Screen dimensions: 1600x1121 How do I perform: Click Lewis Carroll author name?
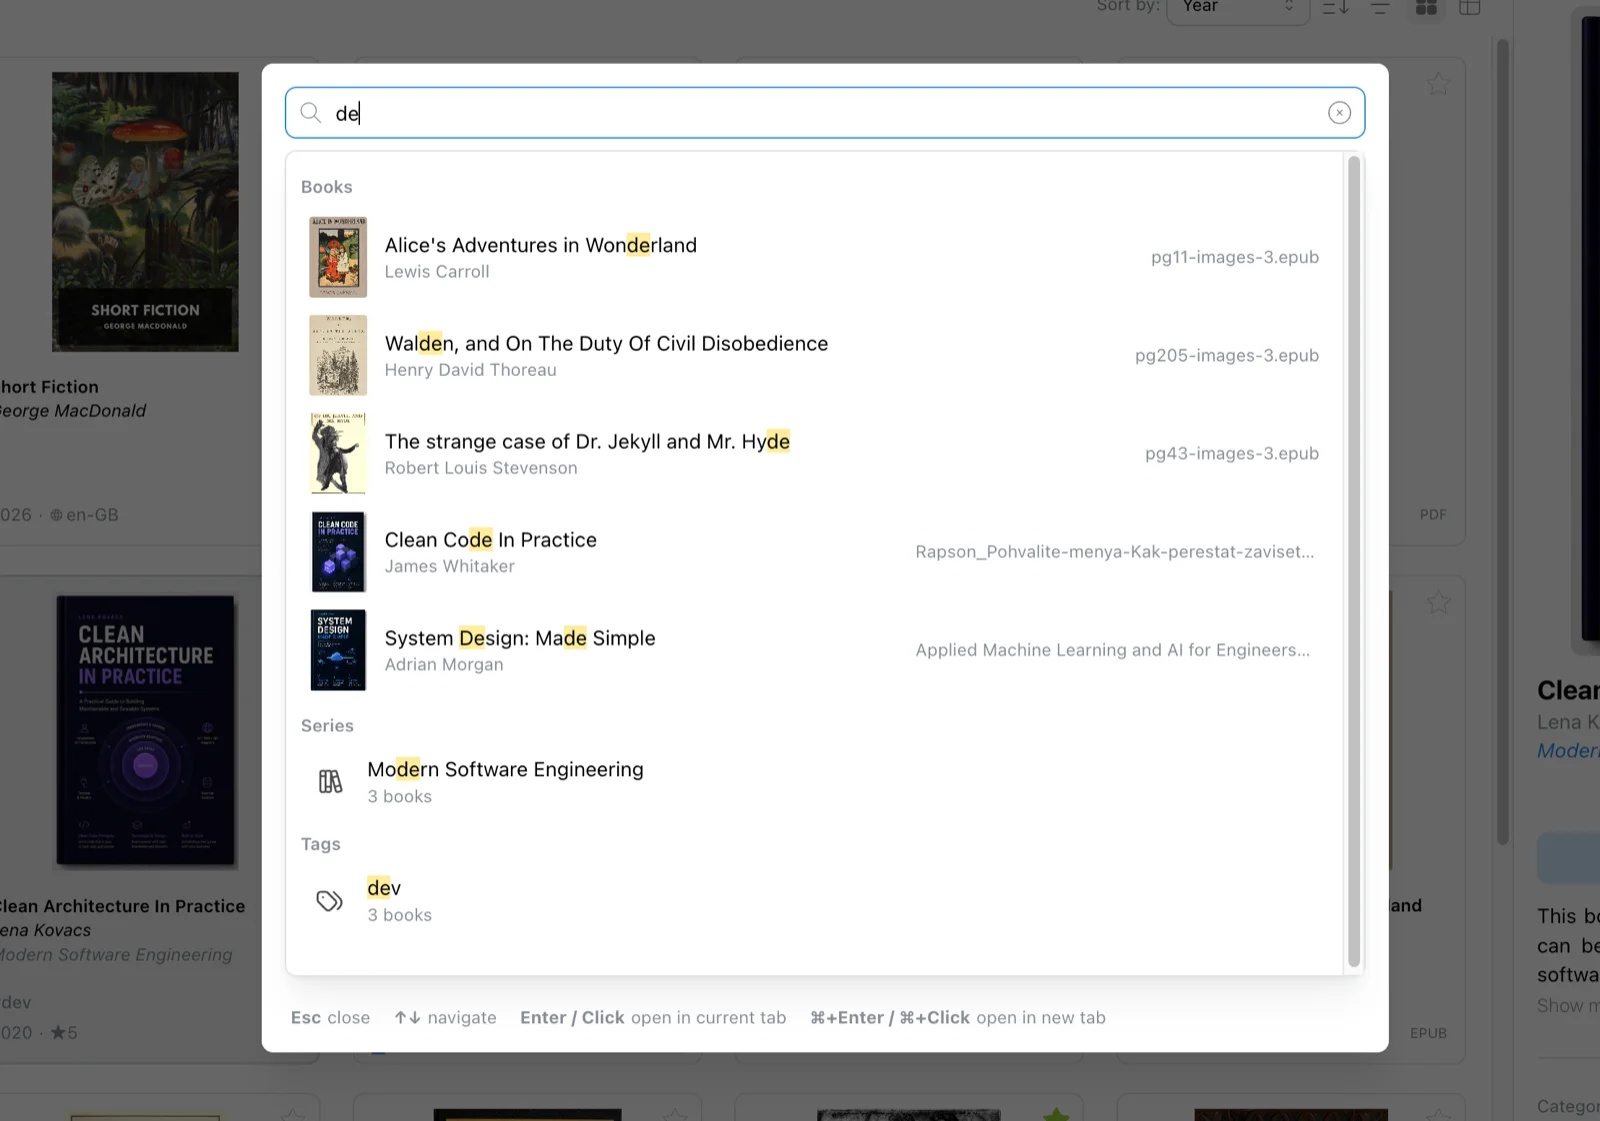(x=437, y=272)
